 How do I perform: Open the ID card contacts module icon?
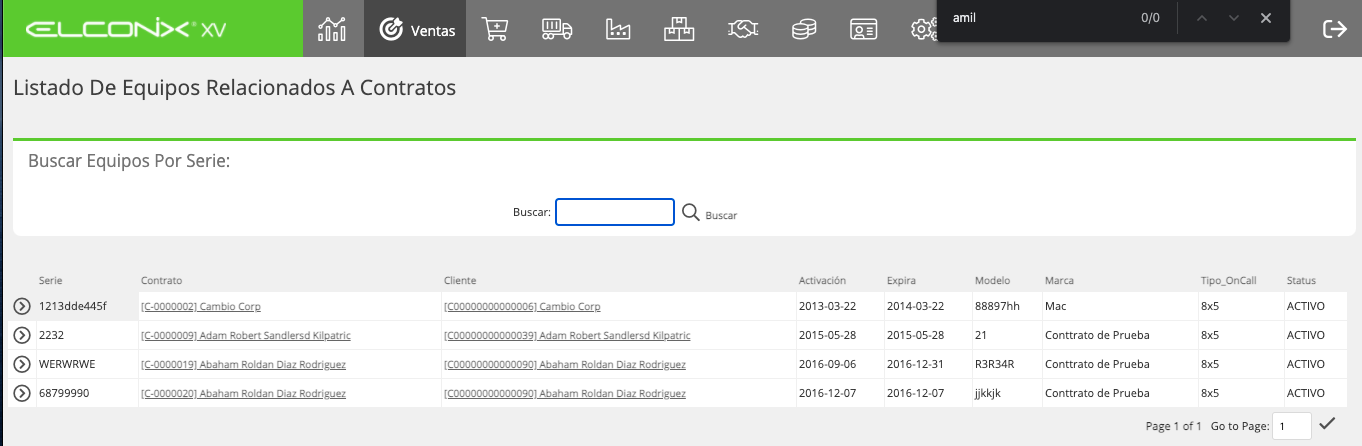[863, 29]
